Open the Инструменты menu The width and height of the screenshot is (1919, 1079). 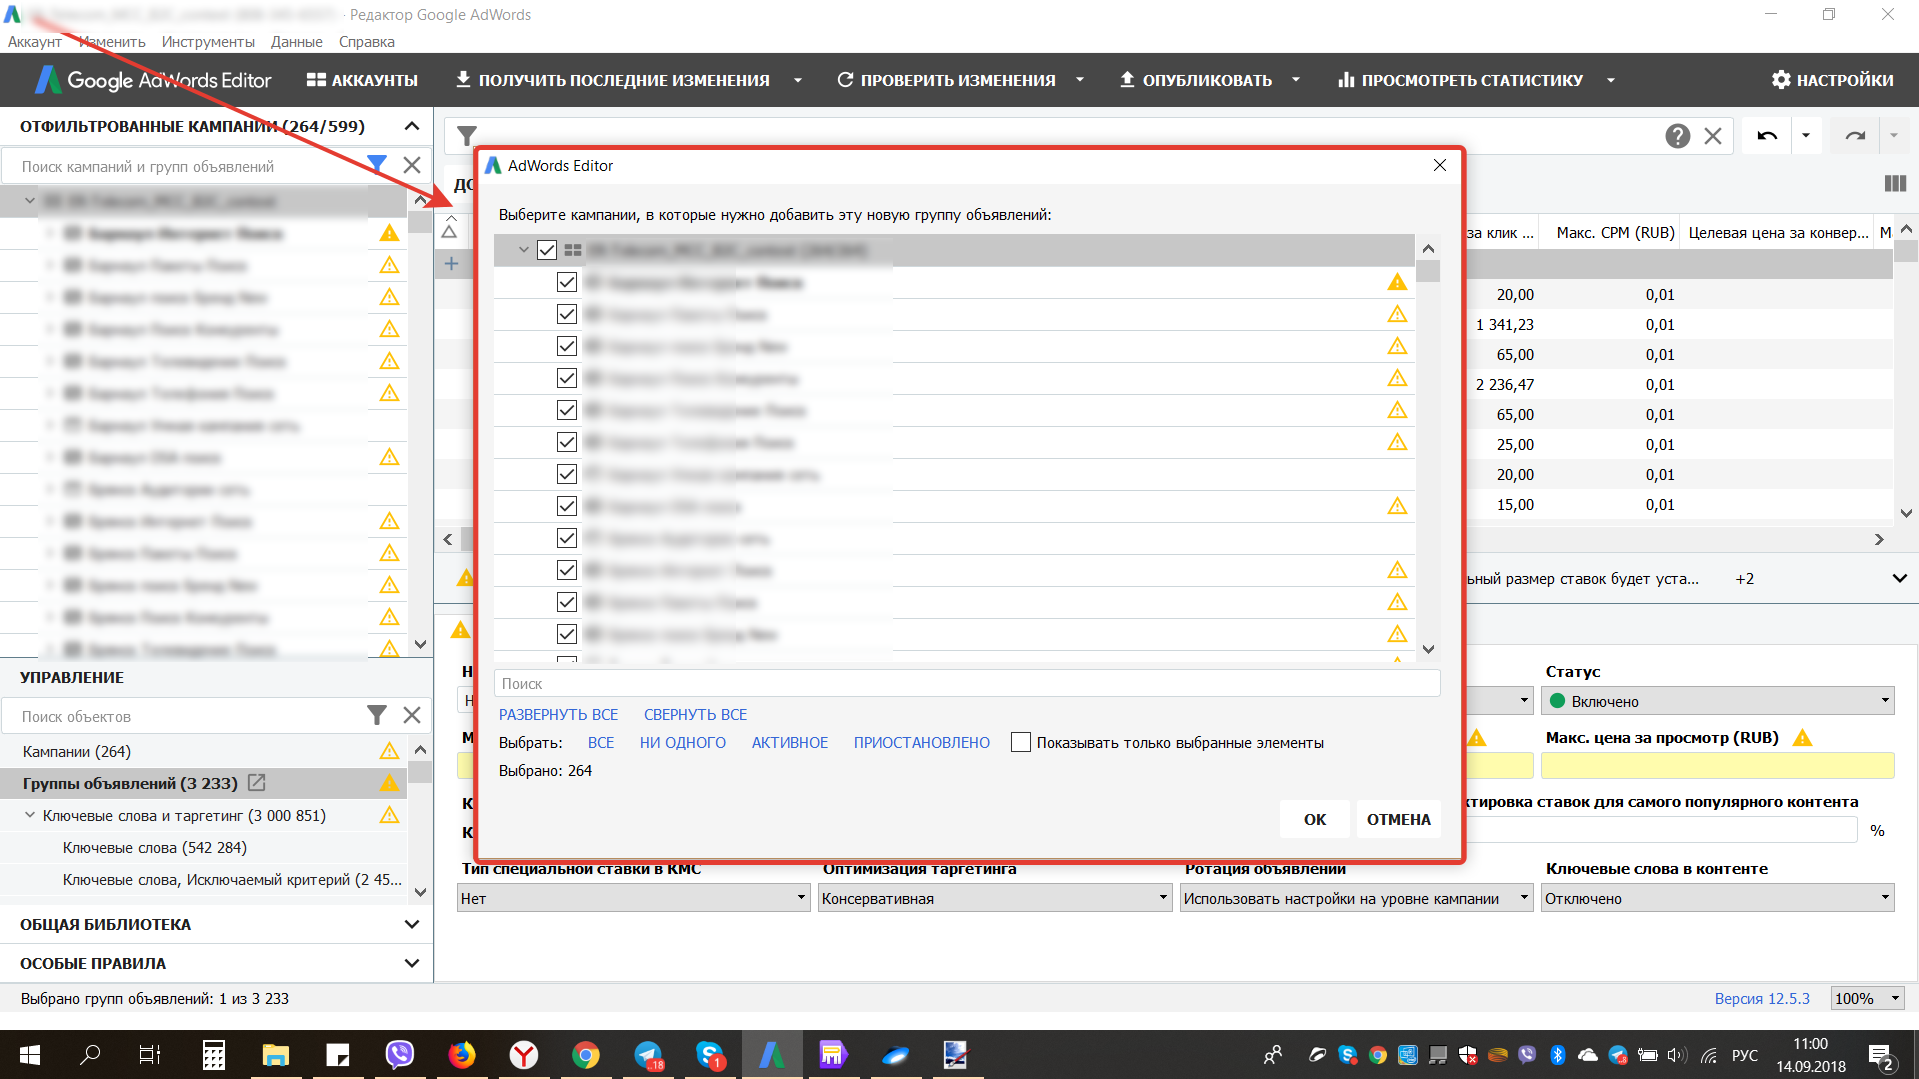pos(208,42)
